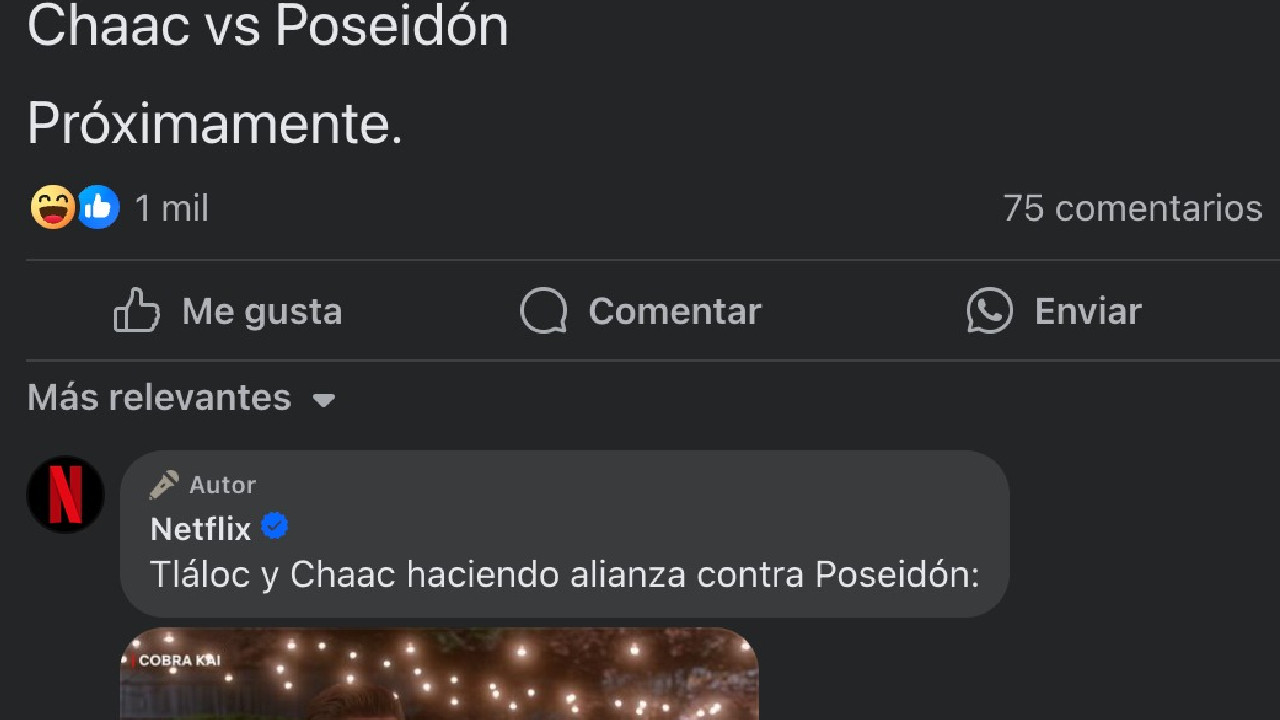
Task: Expand the Más relevantes sort arrow
Action: 323,400
